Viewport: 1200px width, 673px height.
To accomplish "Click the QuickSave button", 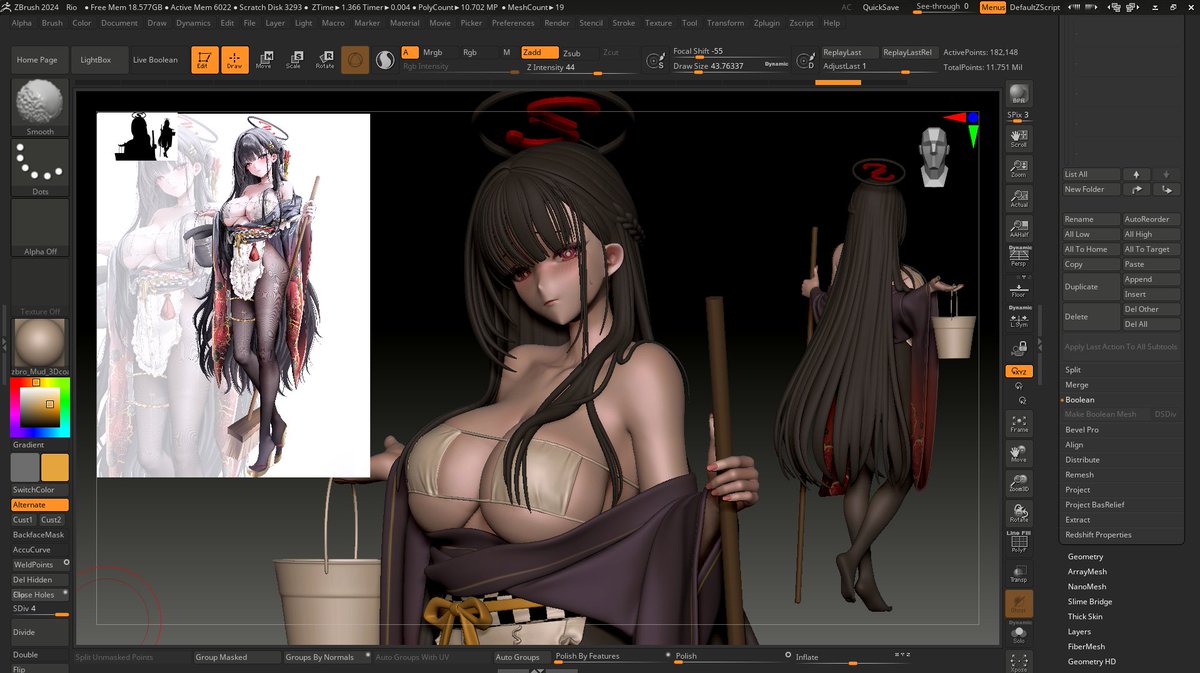I will (880, 7).
